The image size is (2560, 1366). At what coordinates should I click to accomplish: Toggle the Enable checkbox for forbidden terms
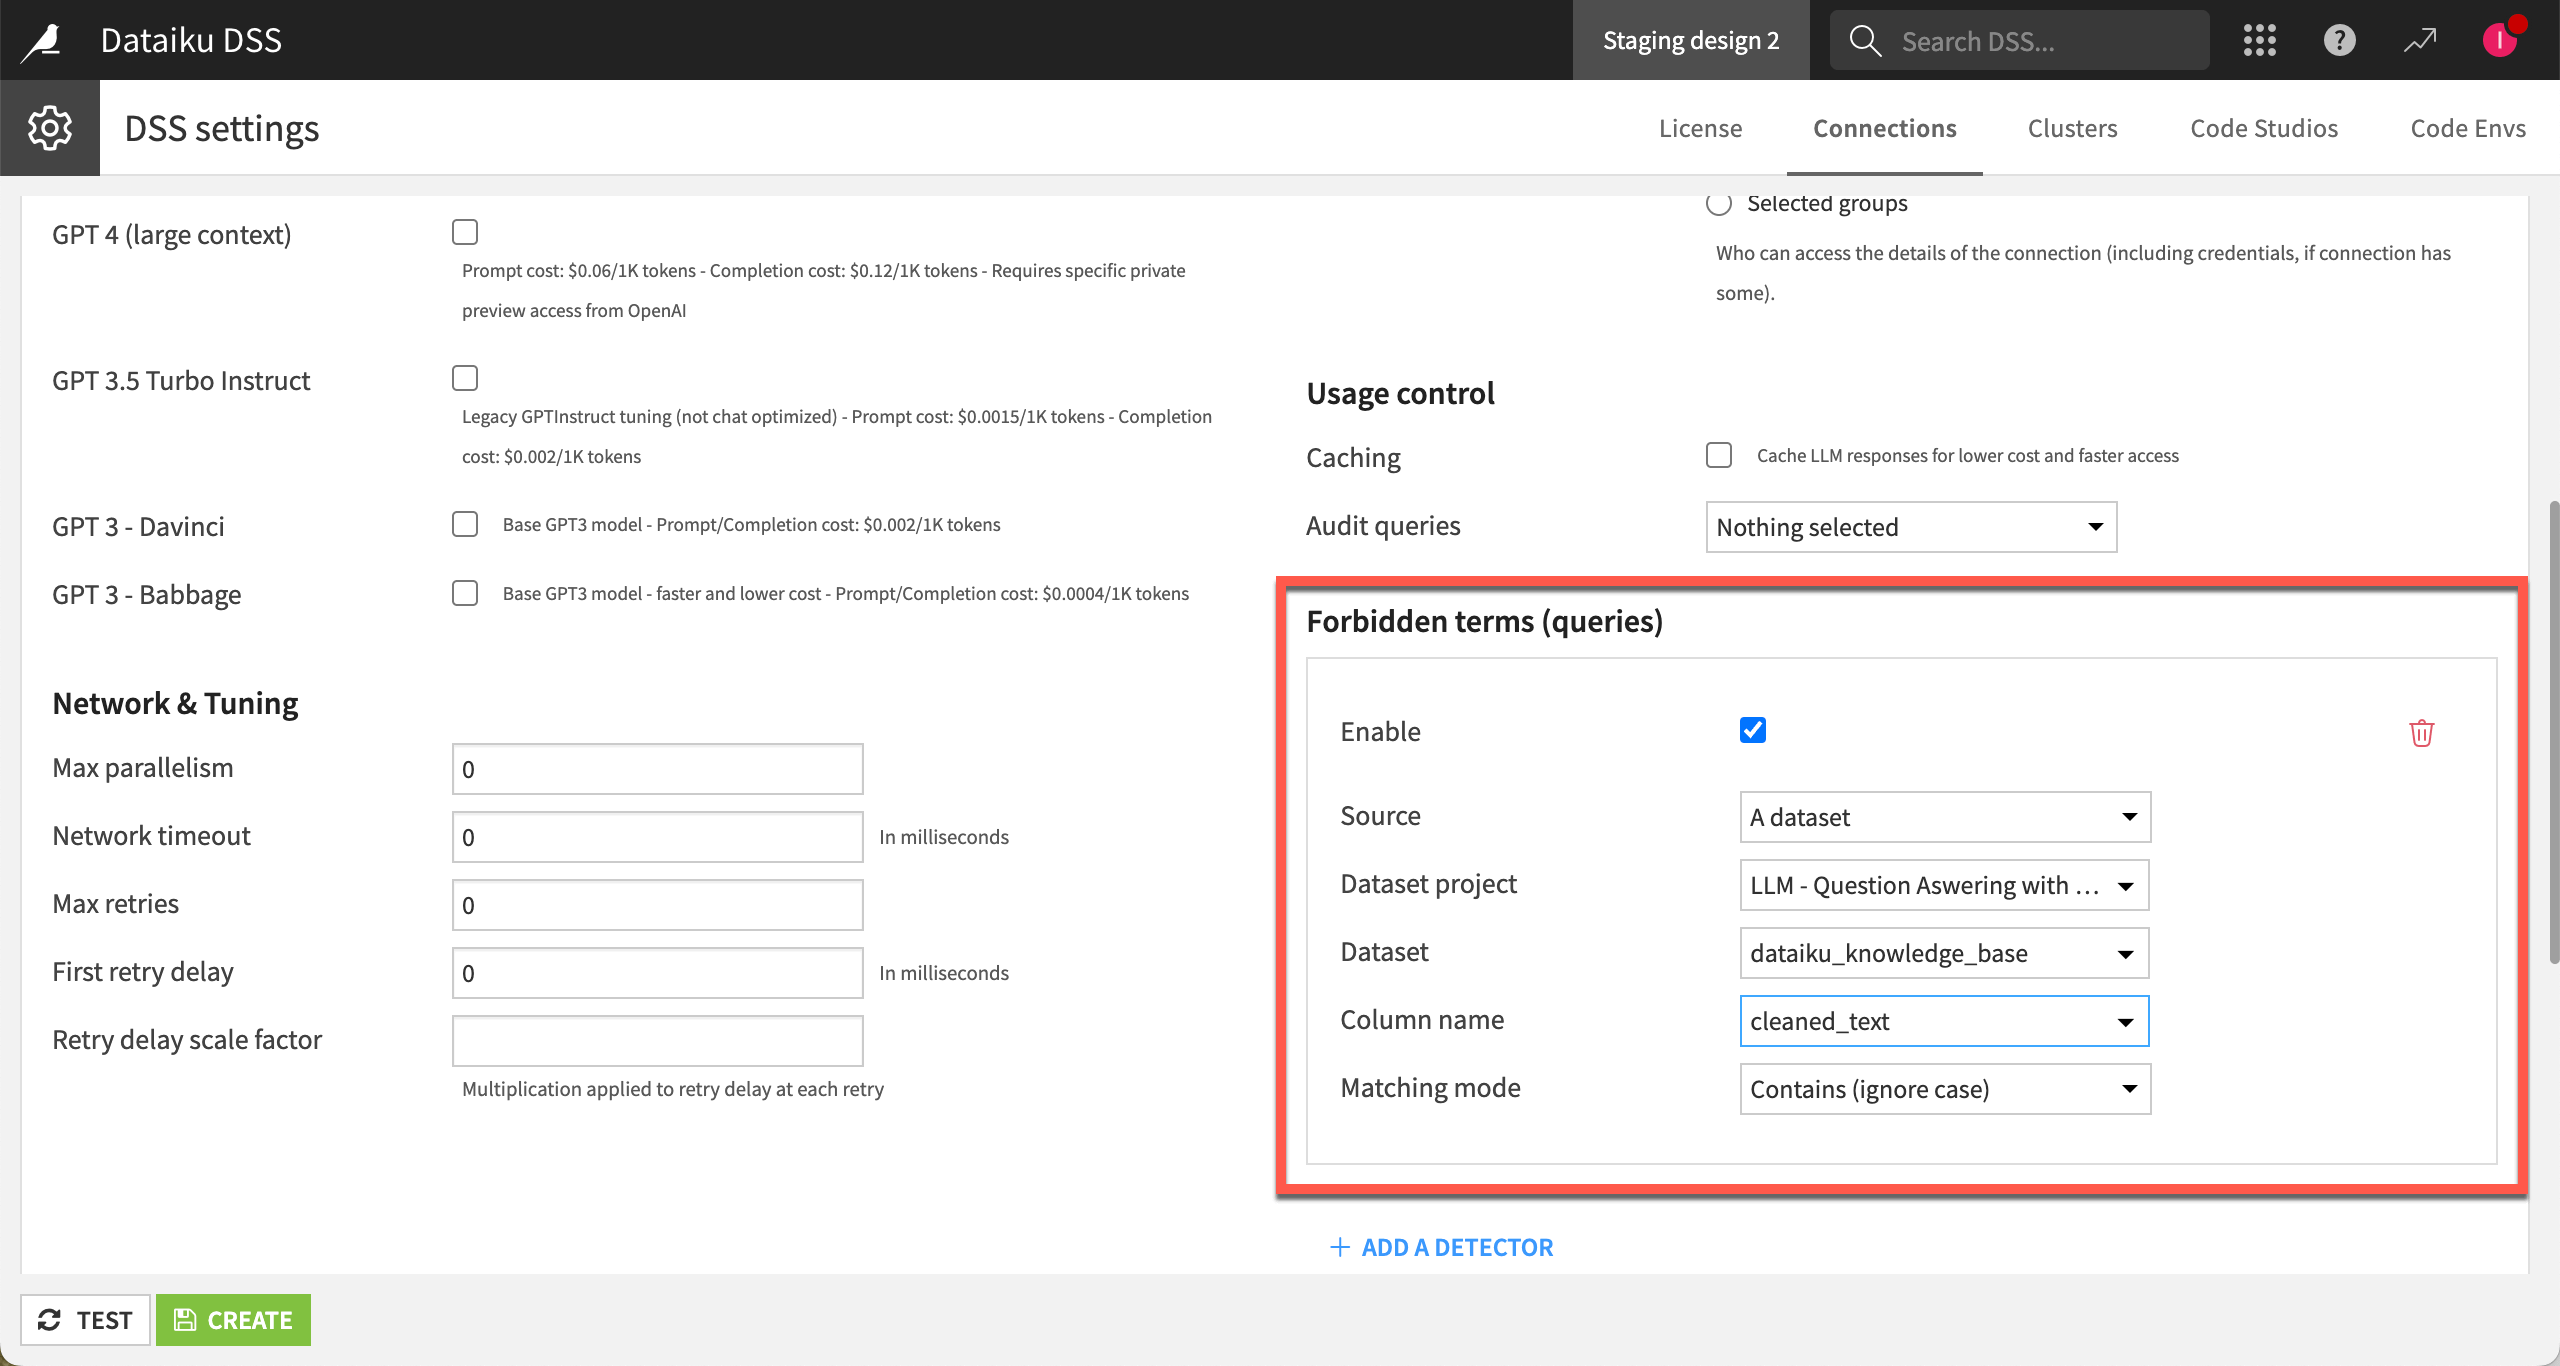(1752, 730)
